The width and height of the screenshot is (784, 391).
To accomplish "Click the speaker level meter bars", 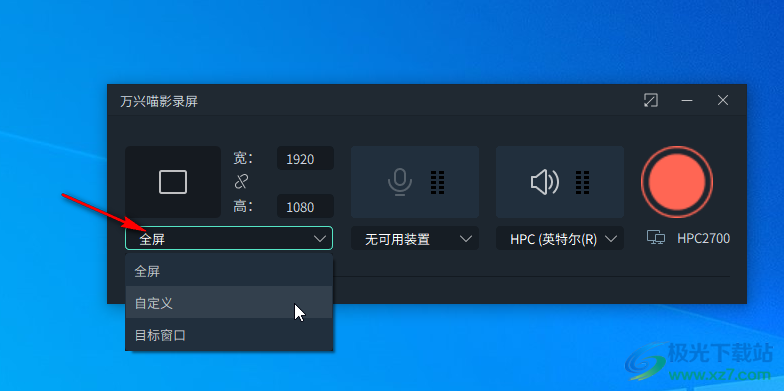I will [582, 182].
